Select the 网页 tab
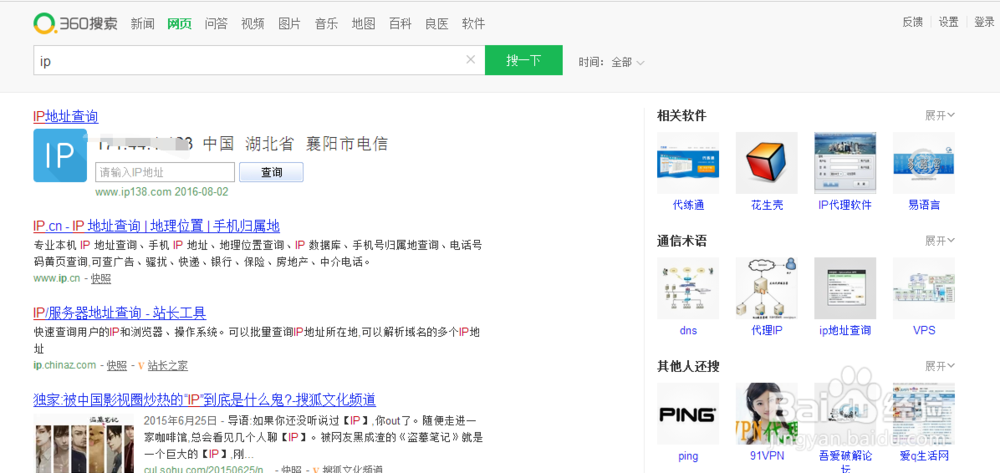Viewport: 1000px width, 473px height. (180, 24)
